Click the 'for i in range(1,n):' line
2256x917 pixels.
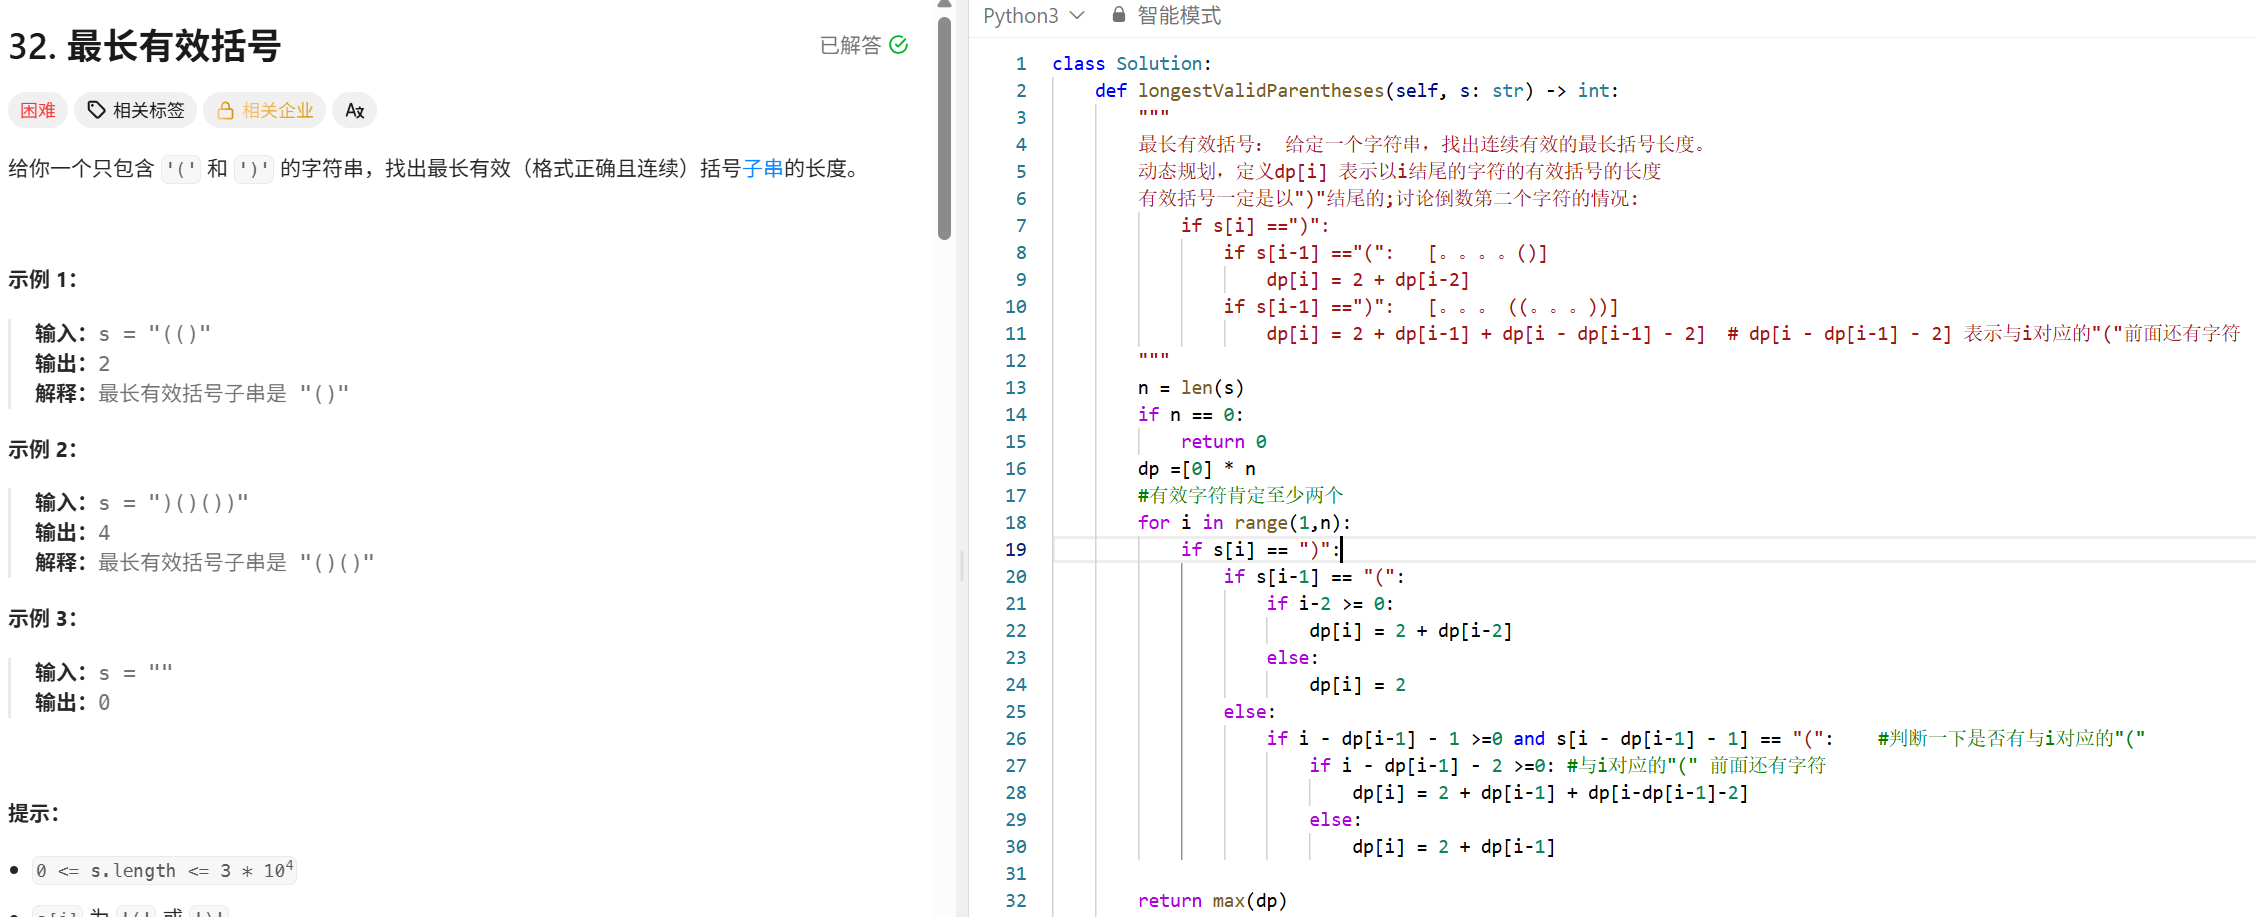[1244, 523]
